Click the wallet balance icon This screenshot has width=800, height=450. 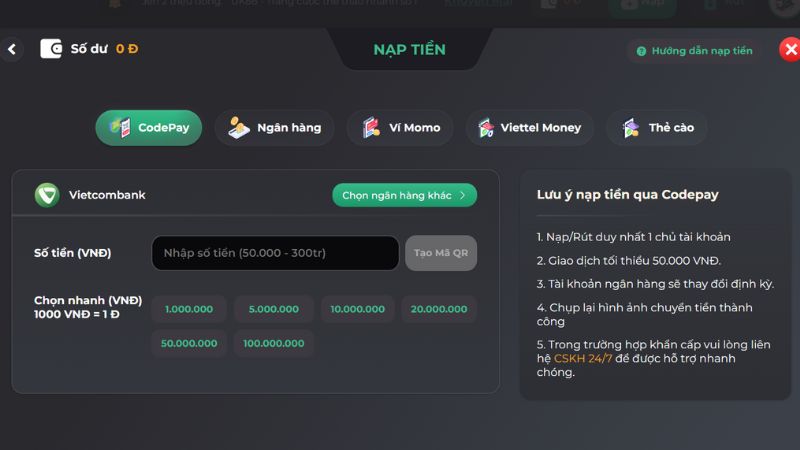tap(51, 49)
